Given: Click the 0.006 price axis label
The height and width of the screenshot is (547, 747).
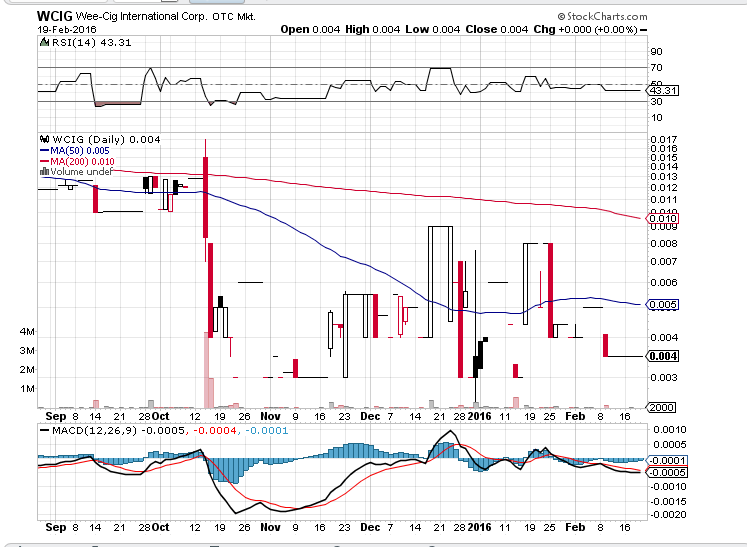Looking at the screenshot, I should 664,283.
